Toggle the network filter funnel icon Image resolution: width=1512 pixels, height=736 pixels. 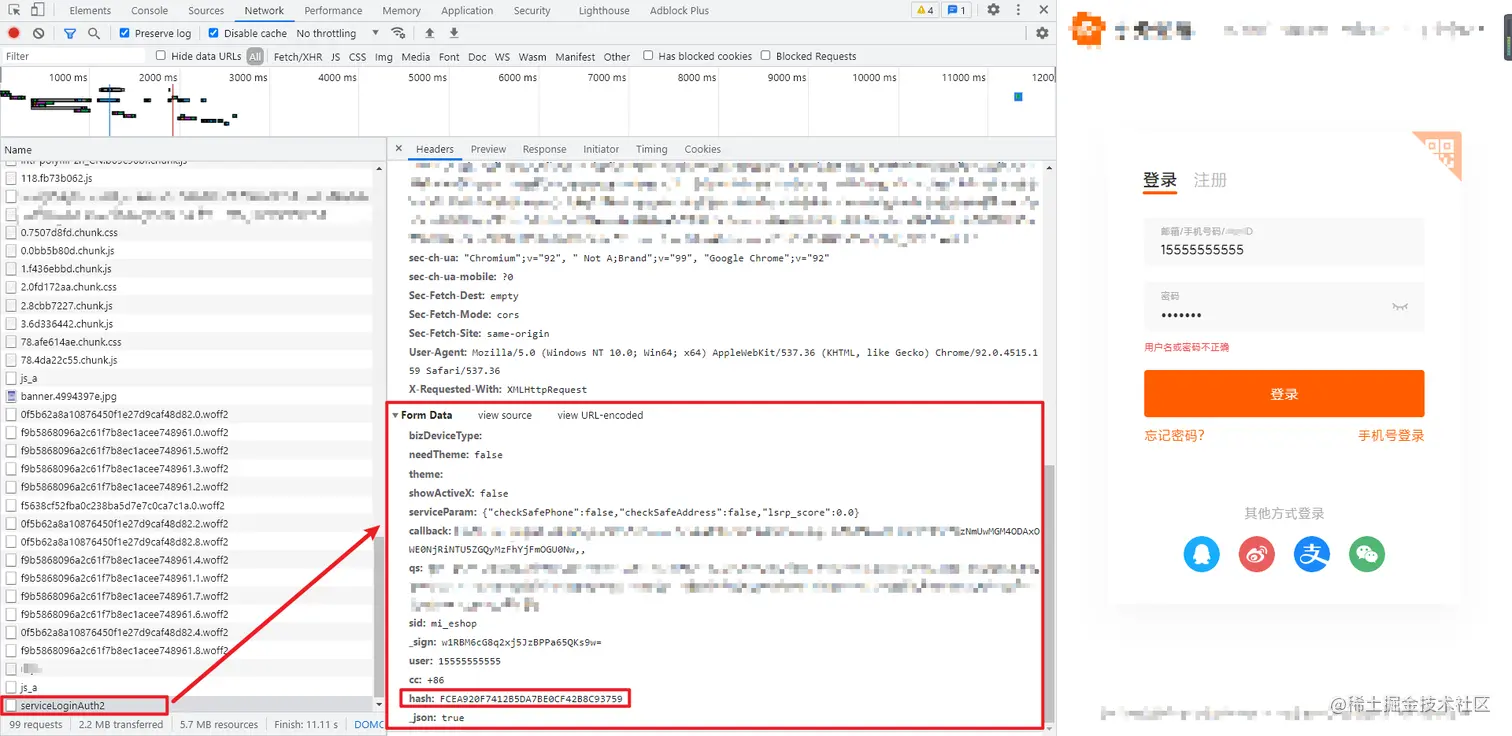coord(70,33)
